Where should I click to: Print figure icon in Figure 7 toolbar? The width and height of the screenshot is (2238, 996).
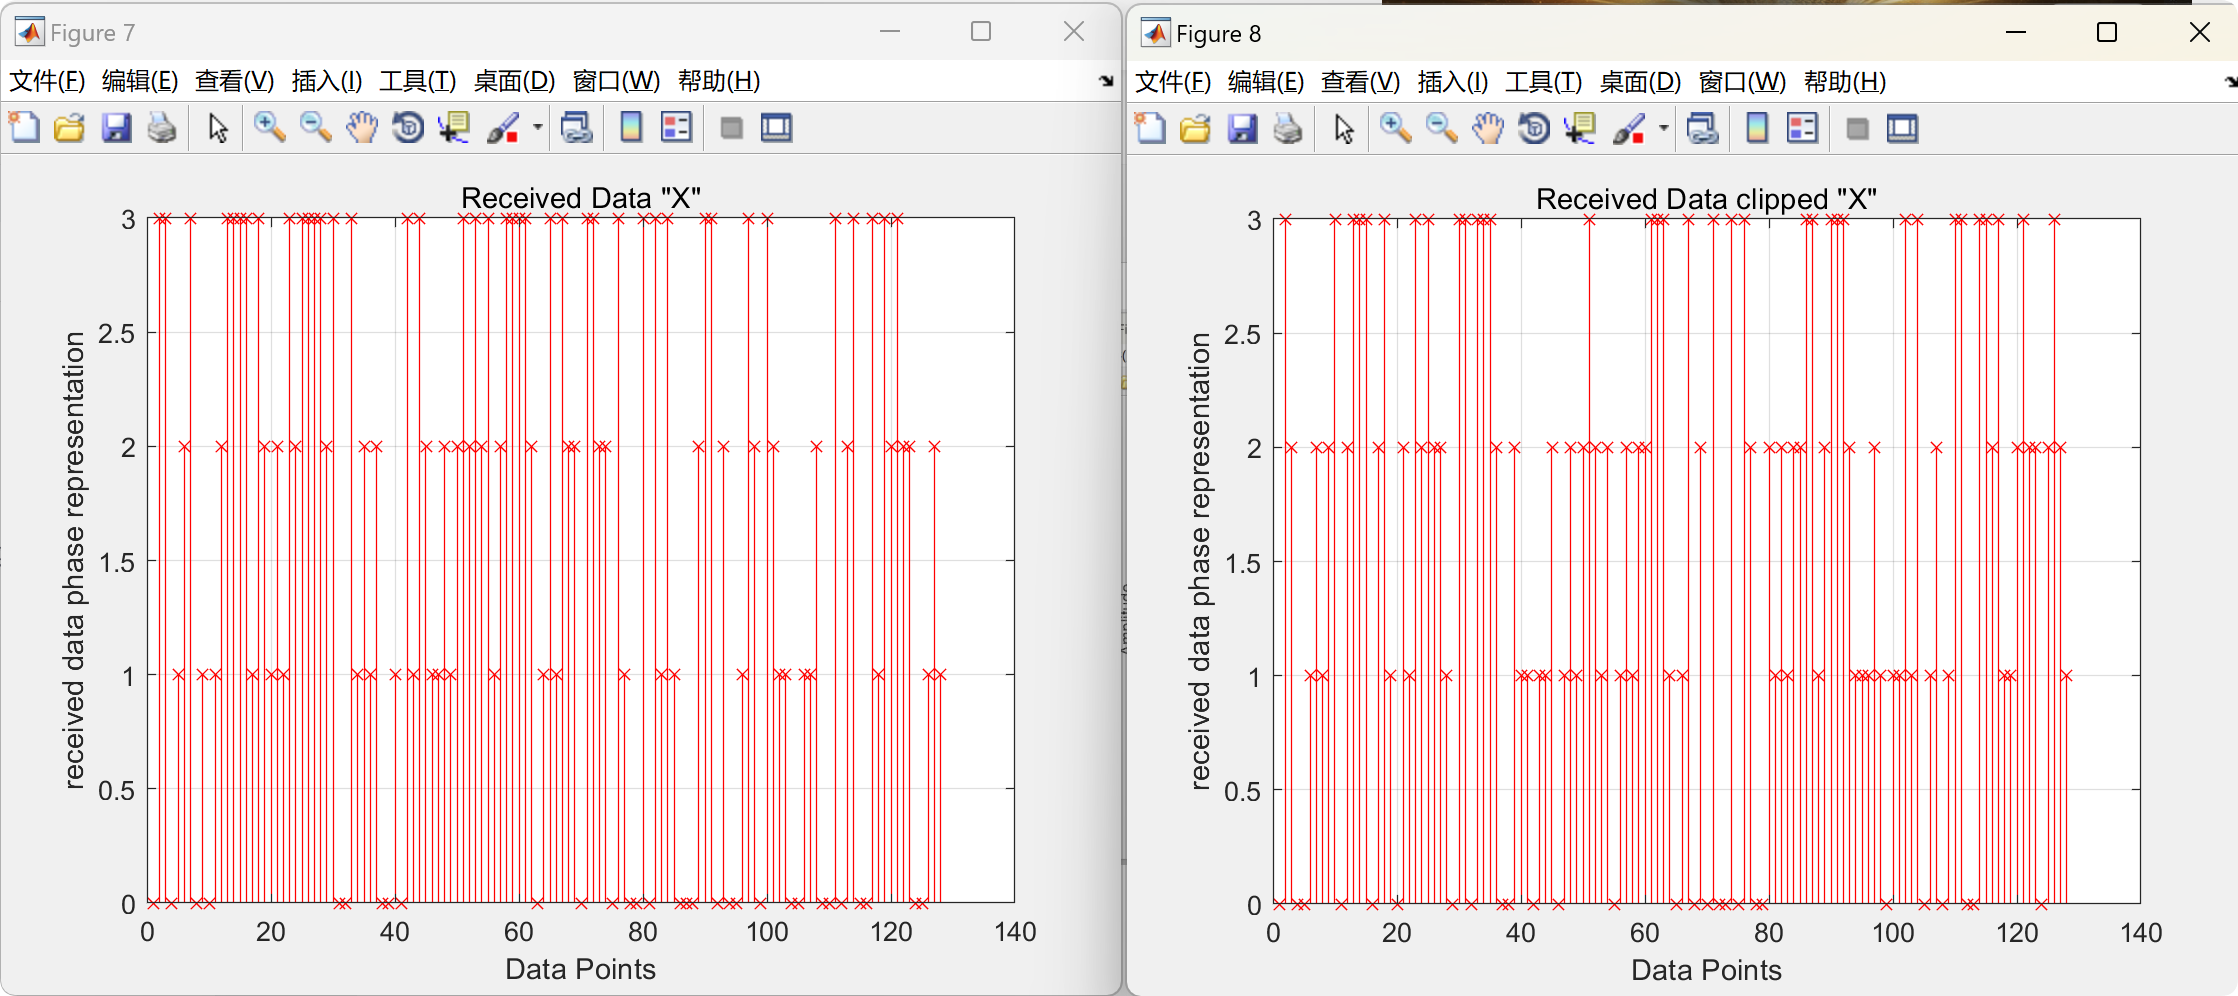click(x=162, y=127)
